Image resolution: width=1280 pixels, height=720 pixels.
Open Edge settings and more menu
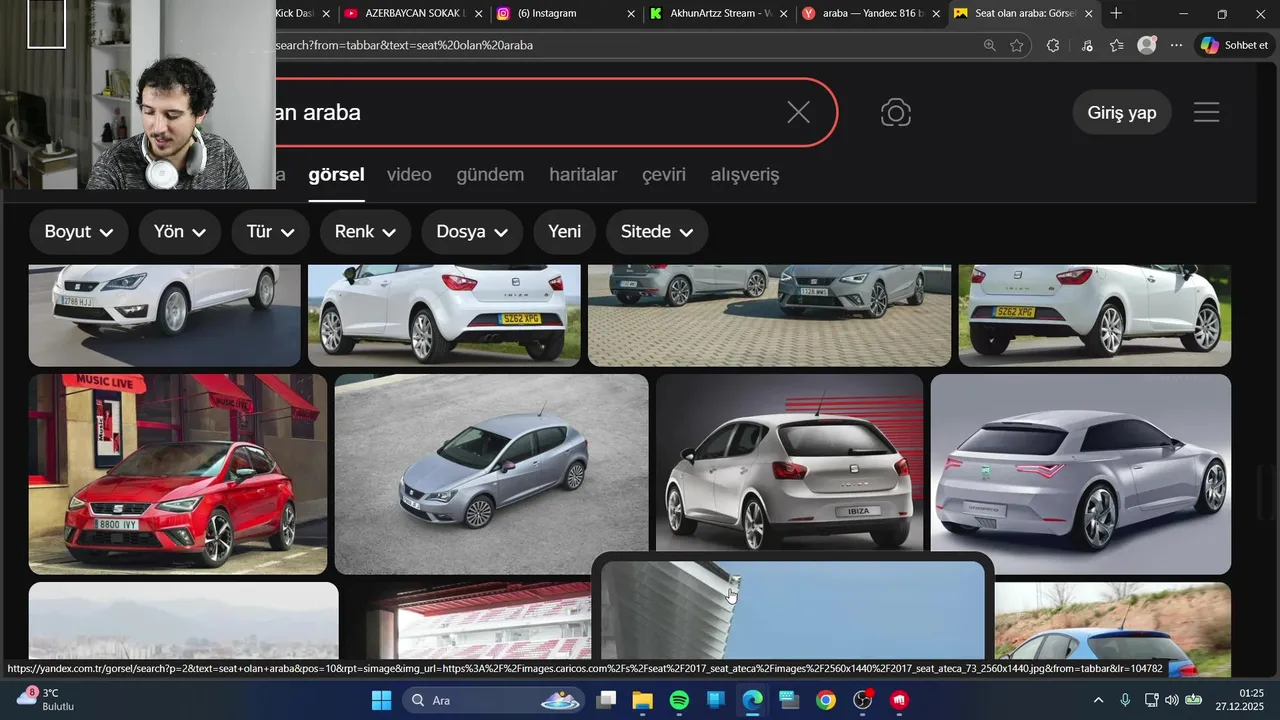[1176, 45]
